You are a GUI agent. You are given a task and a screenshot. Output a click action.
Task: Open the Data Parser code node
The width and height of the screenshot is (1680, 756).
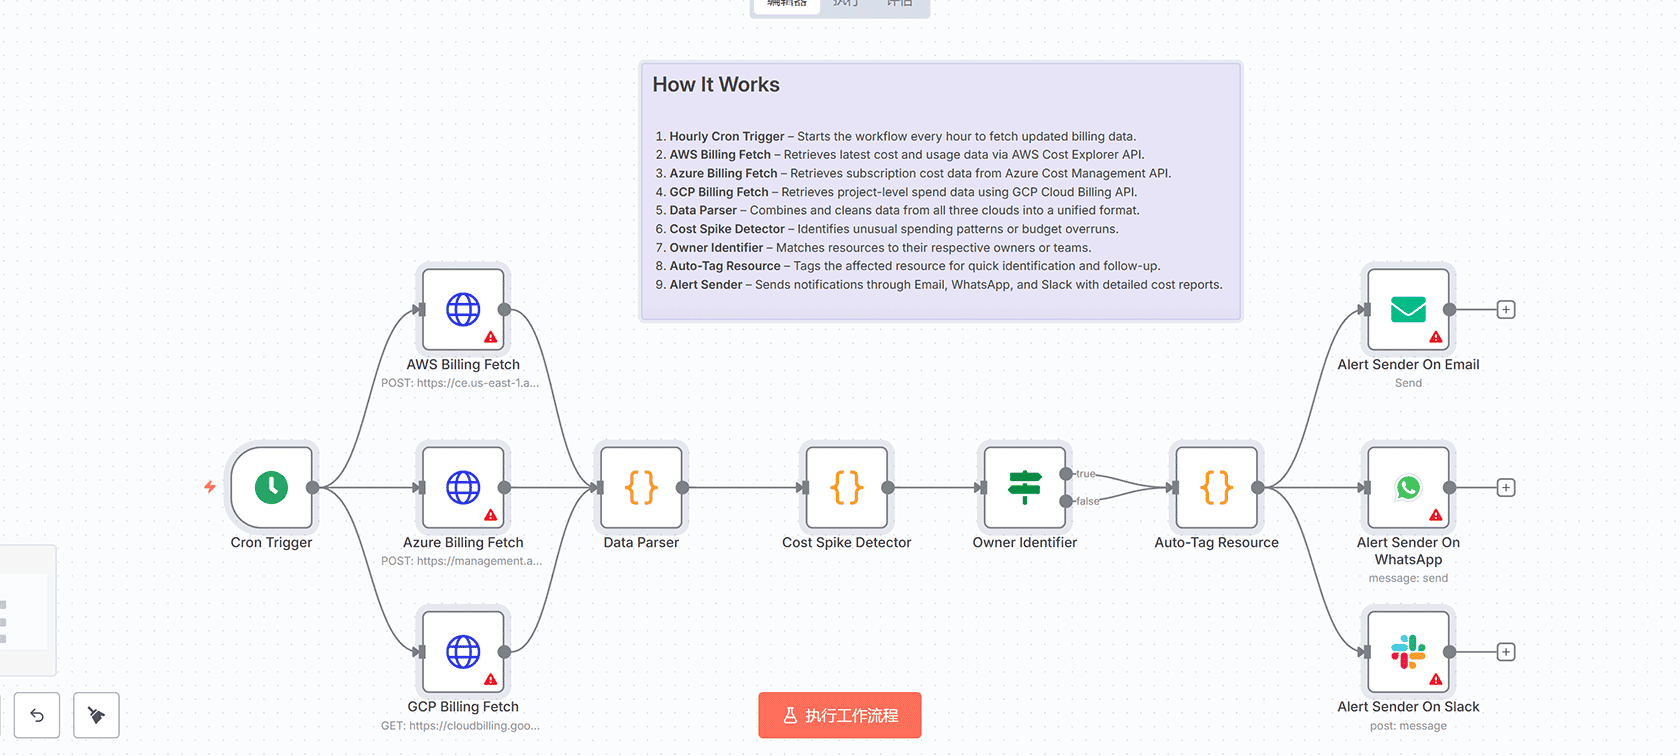click(641, 487)
